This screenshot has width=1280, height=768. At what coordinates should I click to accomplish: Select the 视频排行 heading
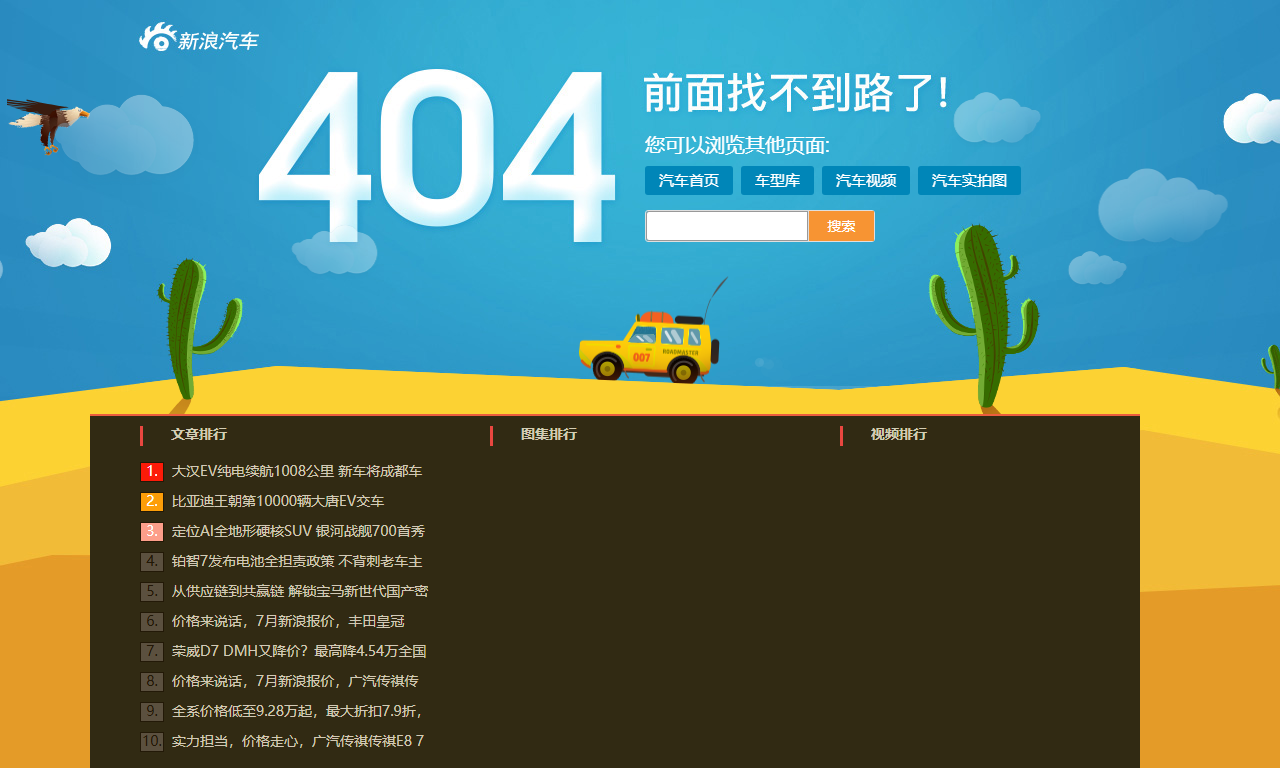[899, 434]
